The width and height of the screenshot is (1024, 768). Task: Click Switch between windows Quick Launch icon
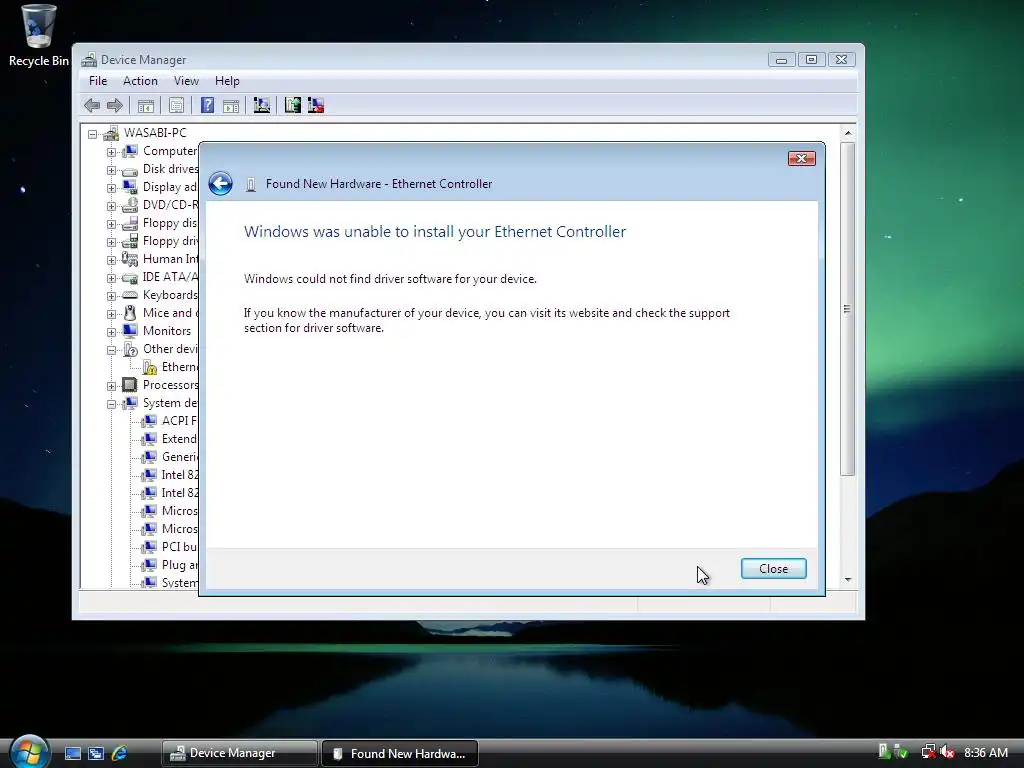(96, 753)
